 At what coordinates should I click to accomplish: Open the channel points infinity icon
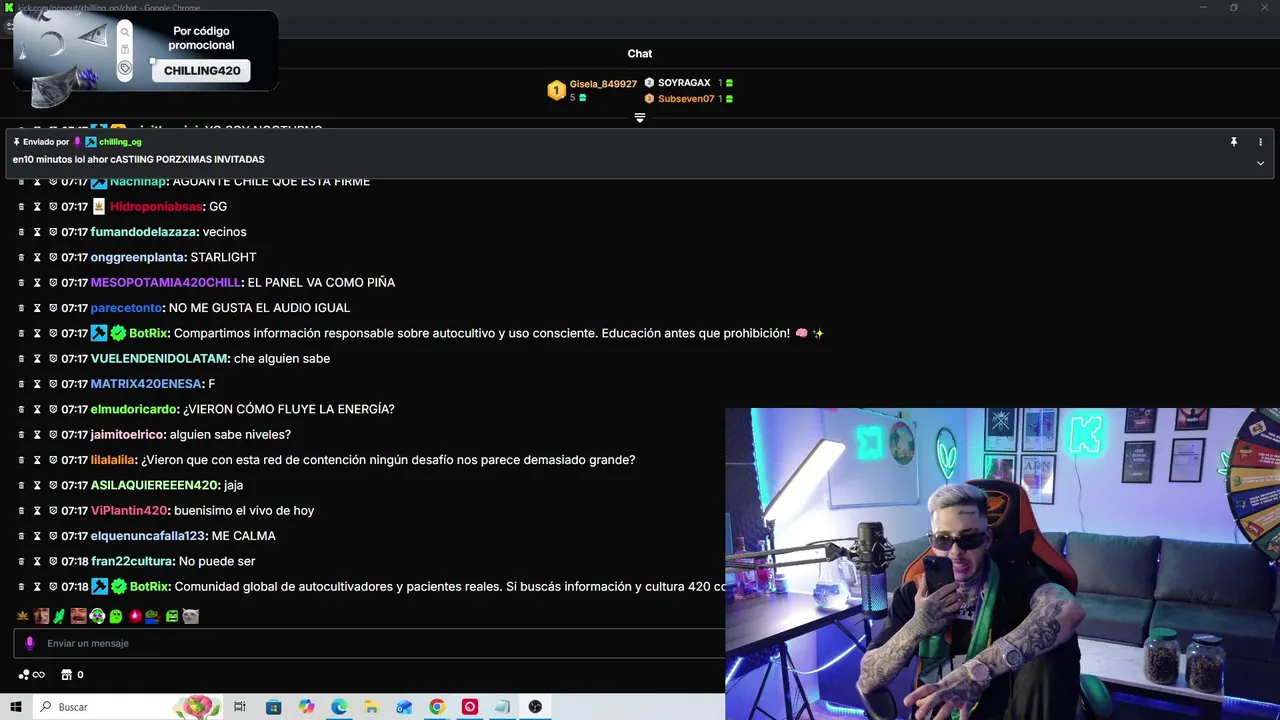coord(31,675)
